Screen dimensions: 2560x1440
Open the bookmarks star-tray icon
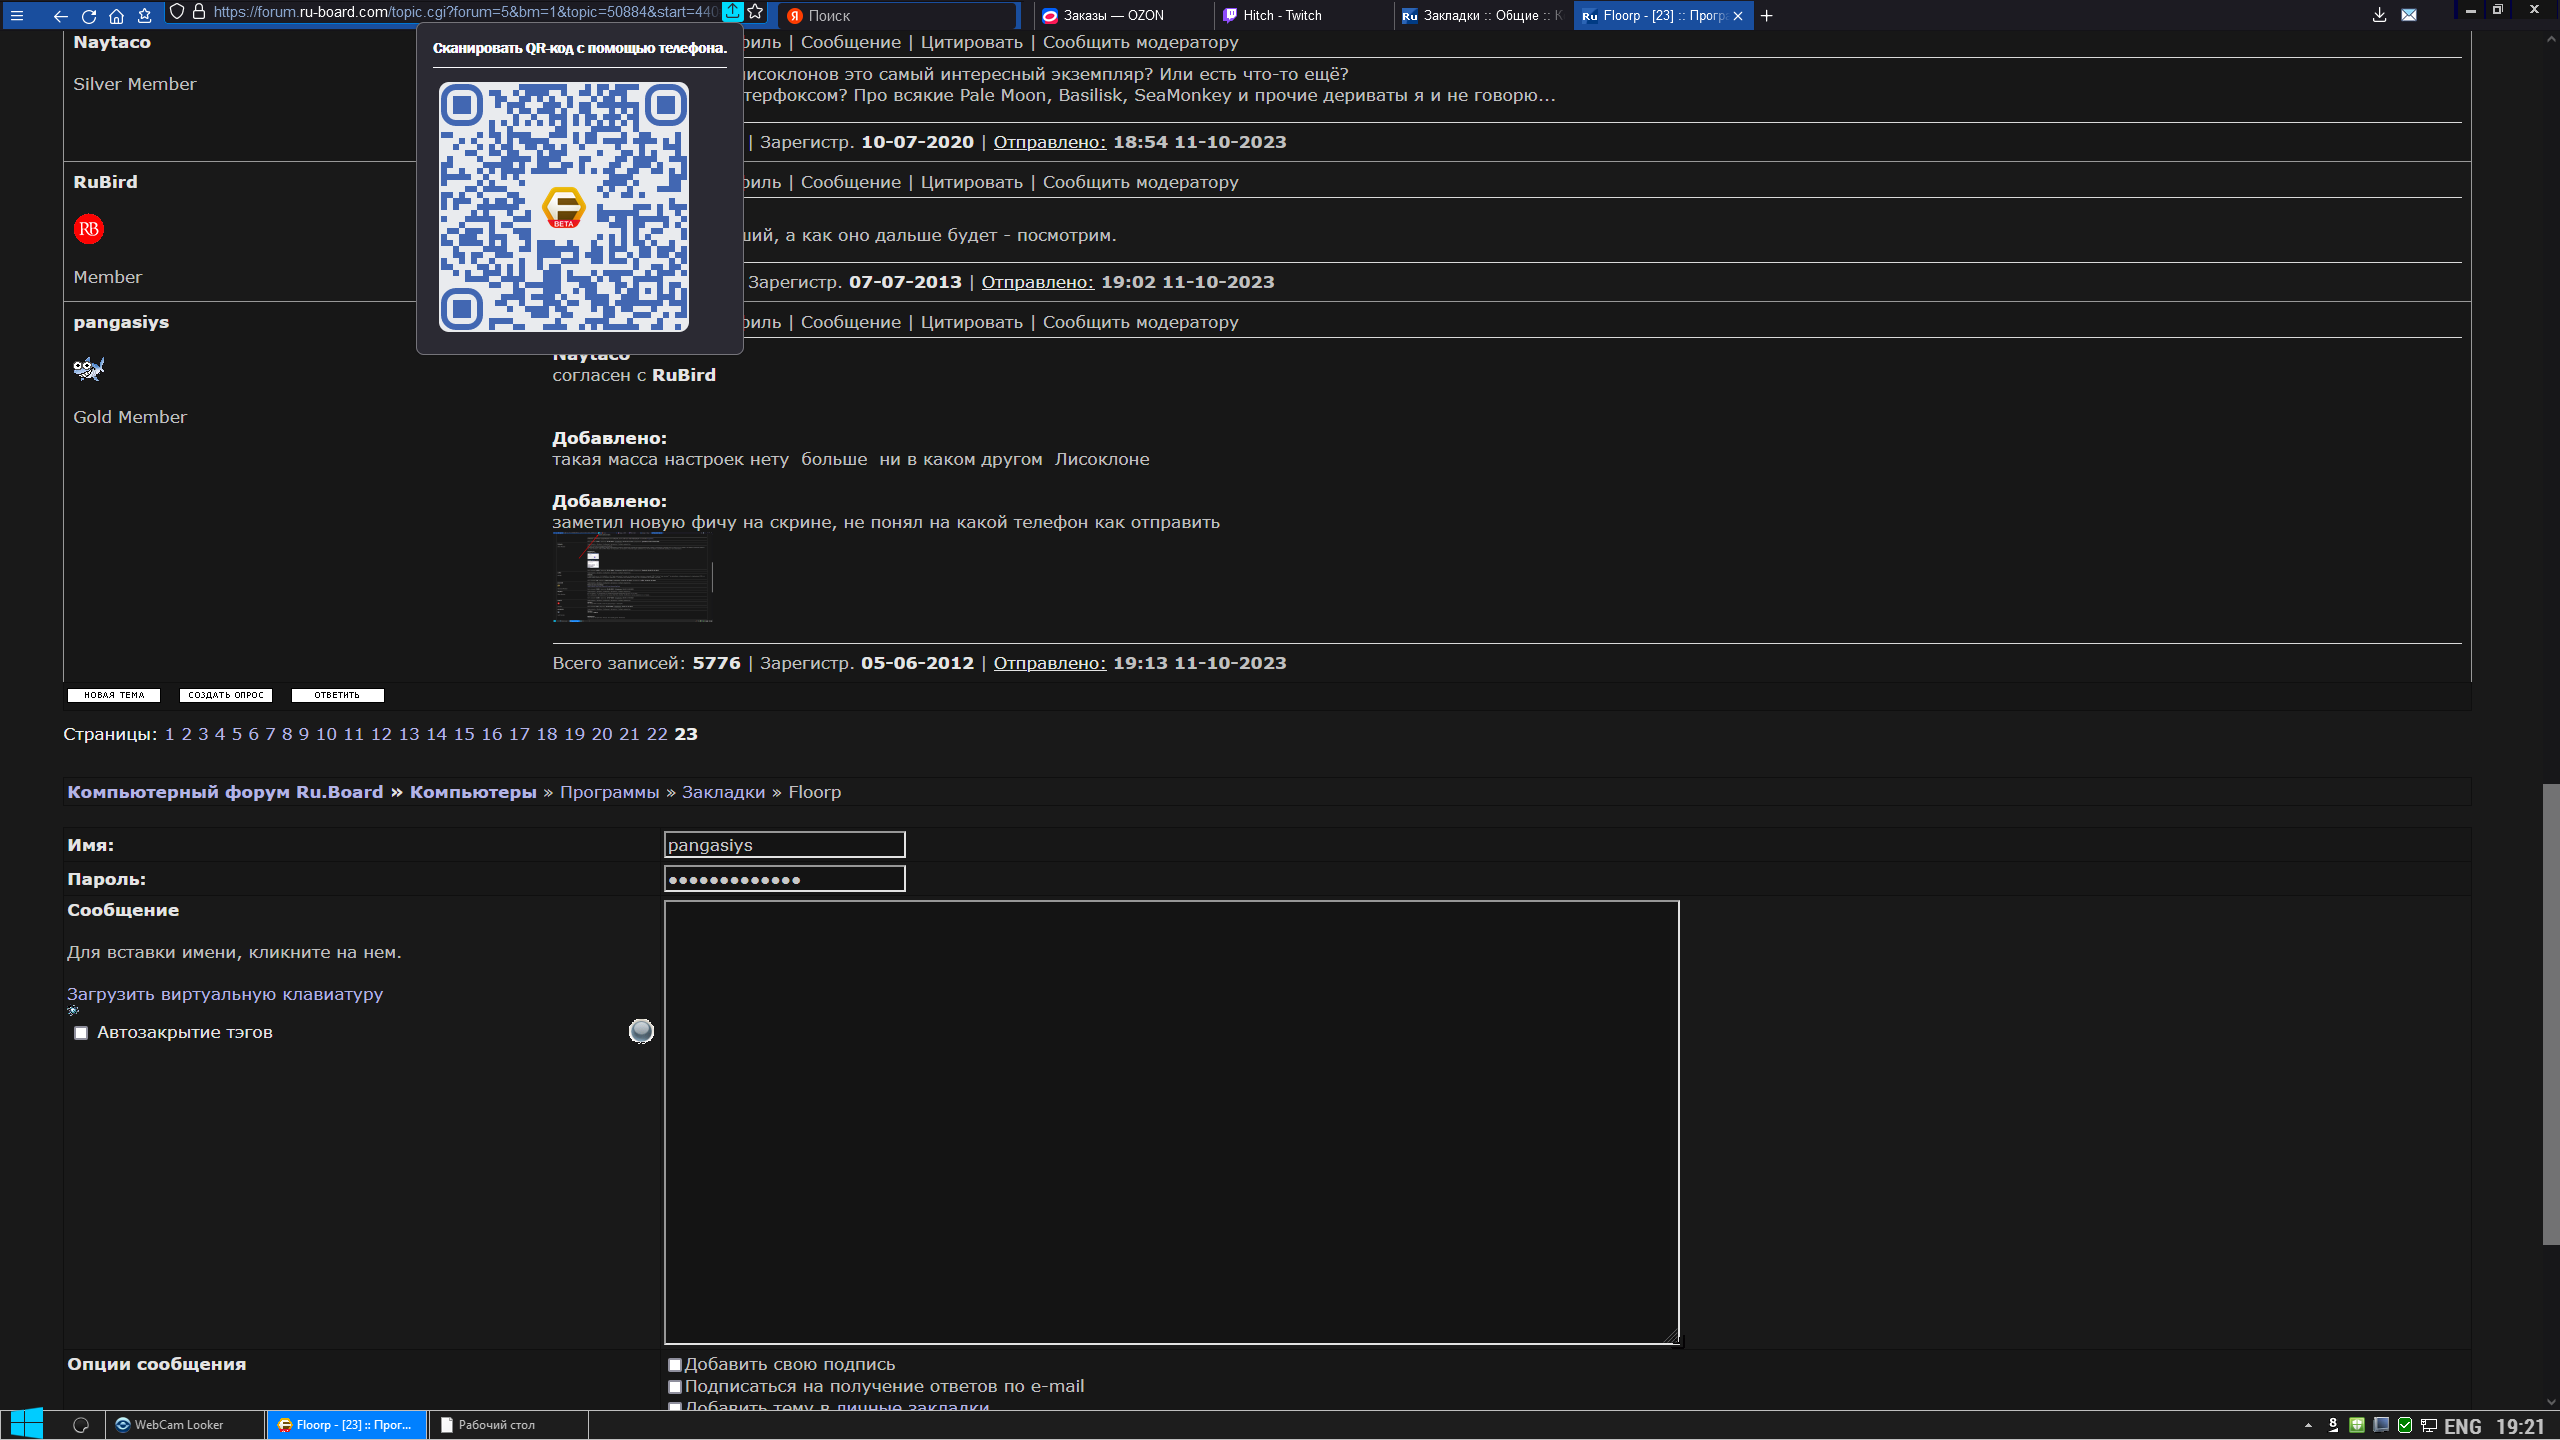(x=144, y=15)
